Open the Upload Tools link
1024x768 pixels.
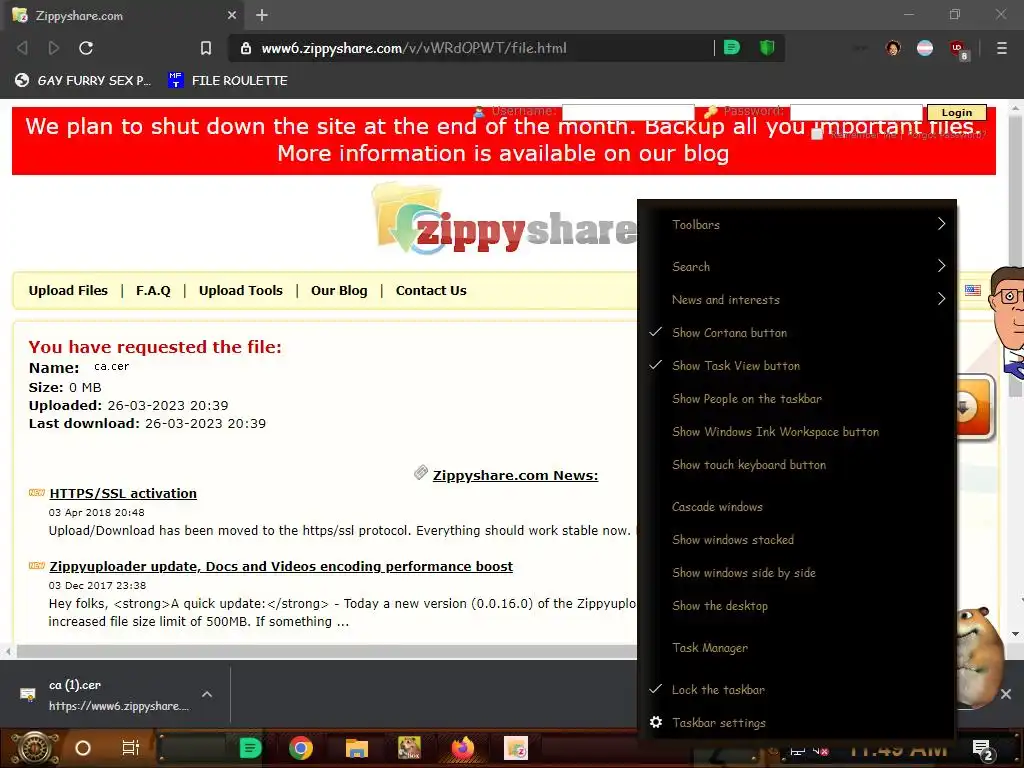[240, 291]
